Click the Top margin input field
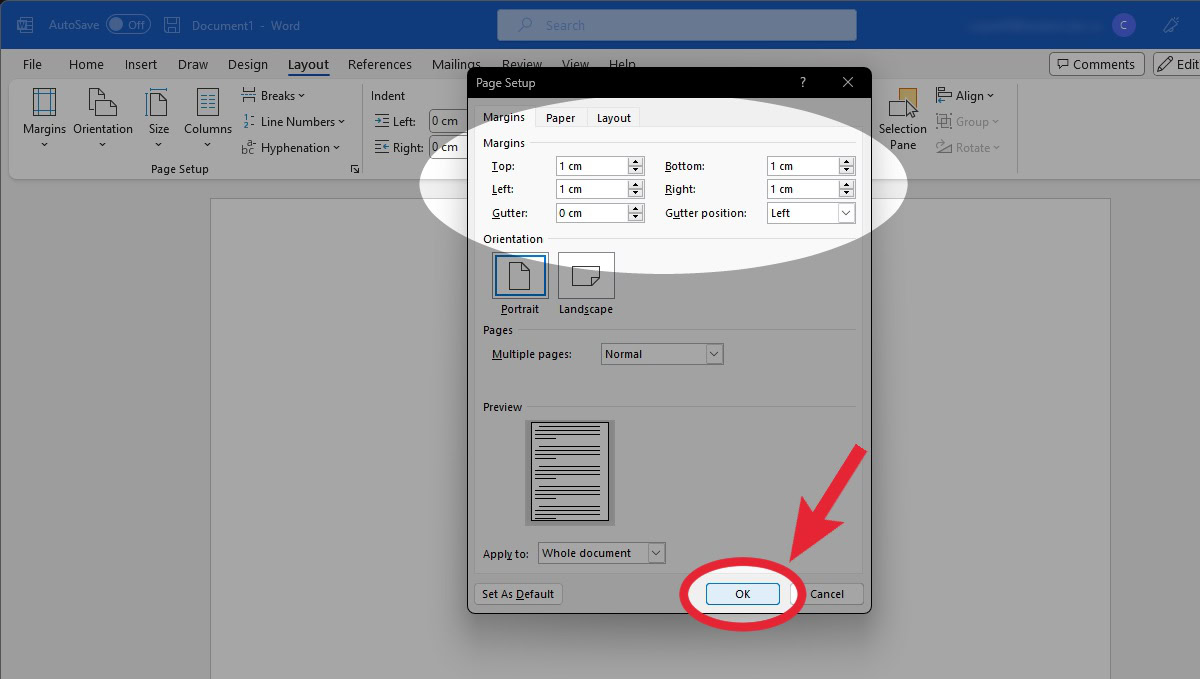The width and height of the screenshot is (1200, 679). pos(591,166)
